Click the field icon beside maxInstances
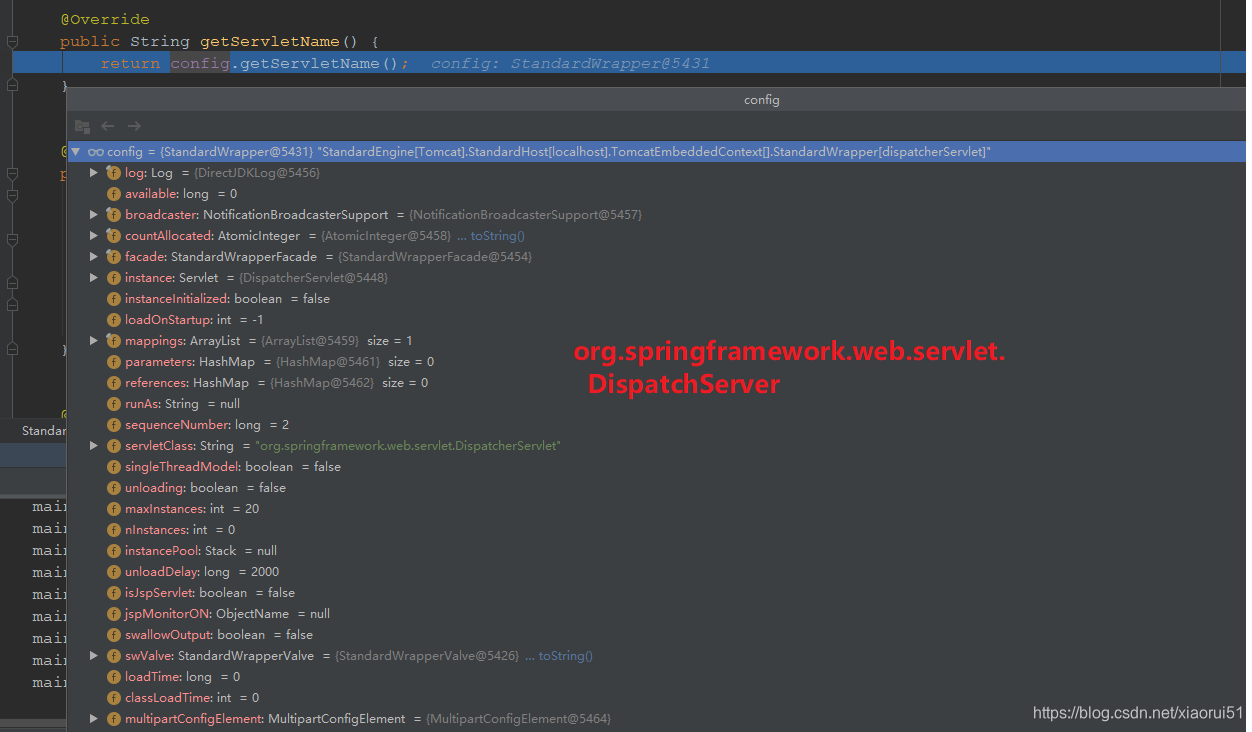This screenshot has width=1252, height=732. pyautogui.click(x=114, y=509)
